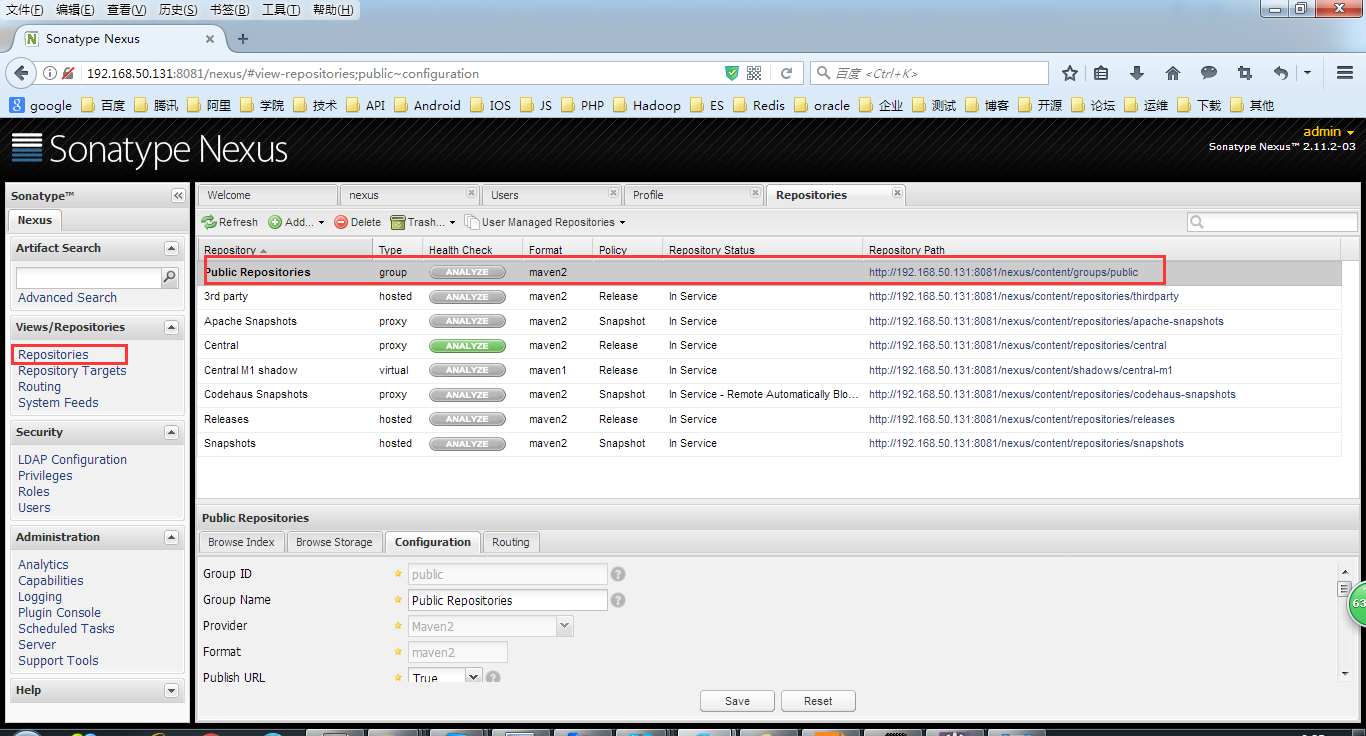Click the Refresh toolbar button

click(x=230, y=222)
